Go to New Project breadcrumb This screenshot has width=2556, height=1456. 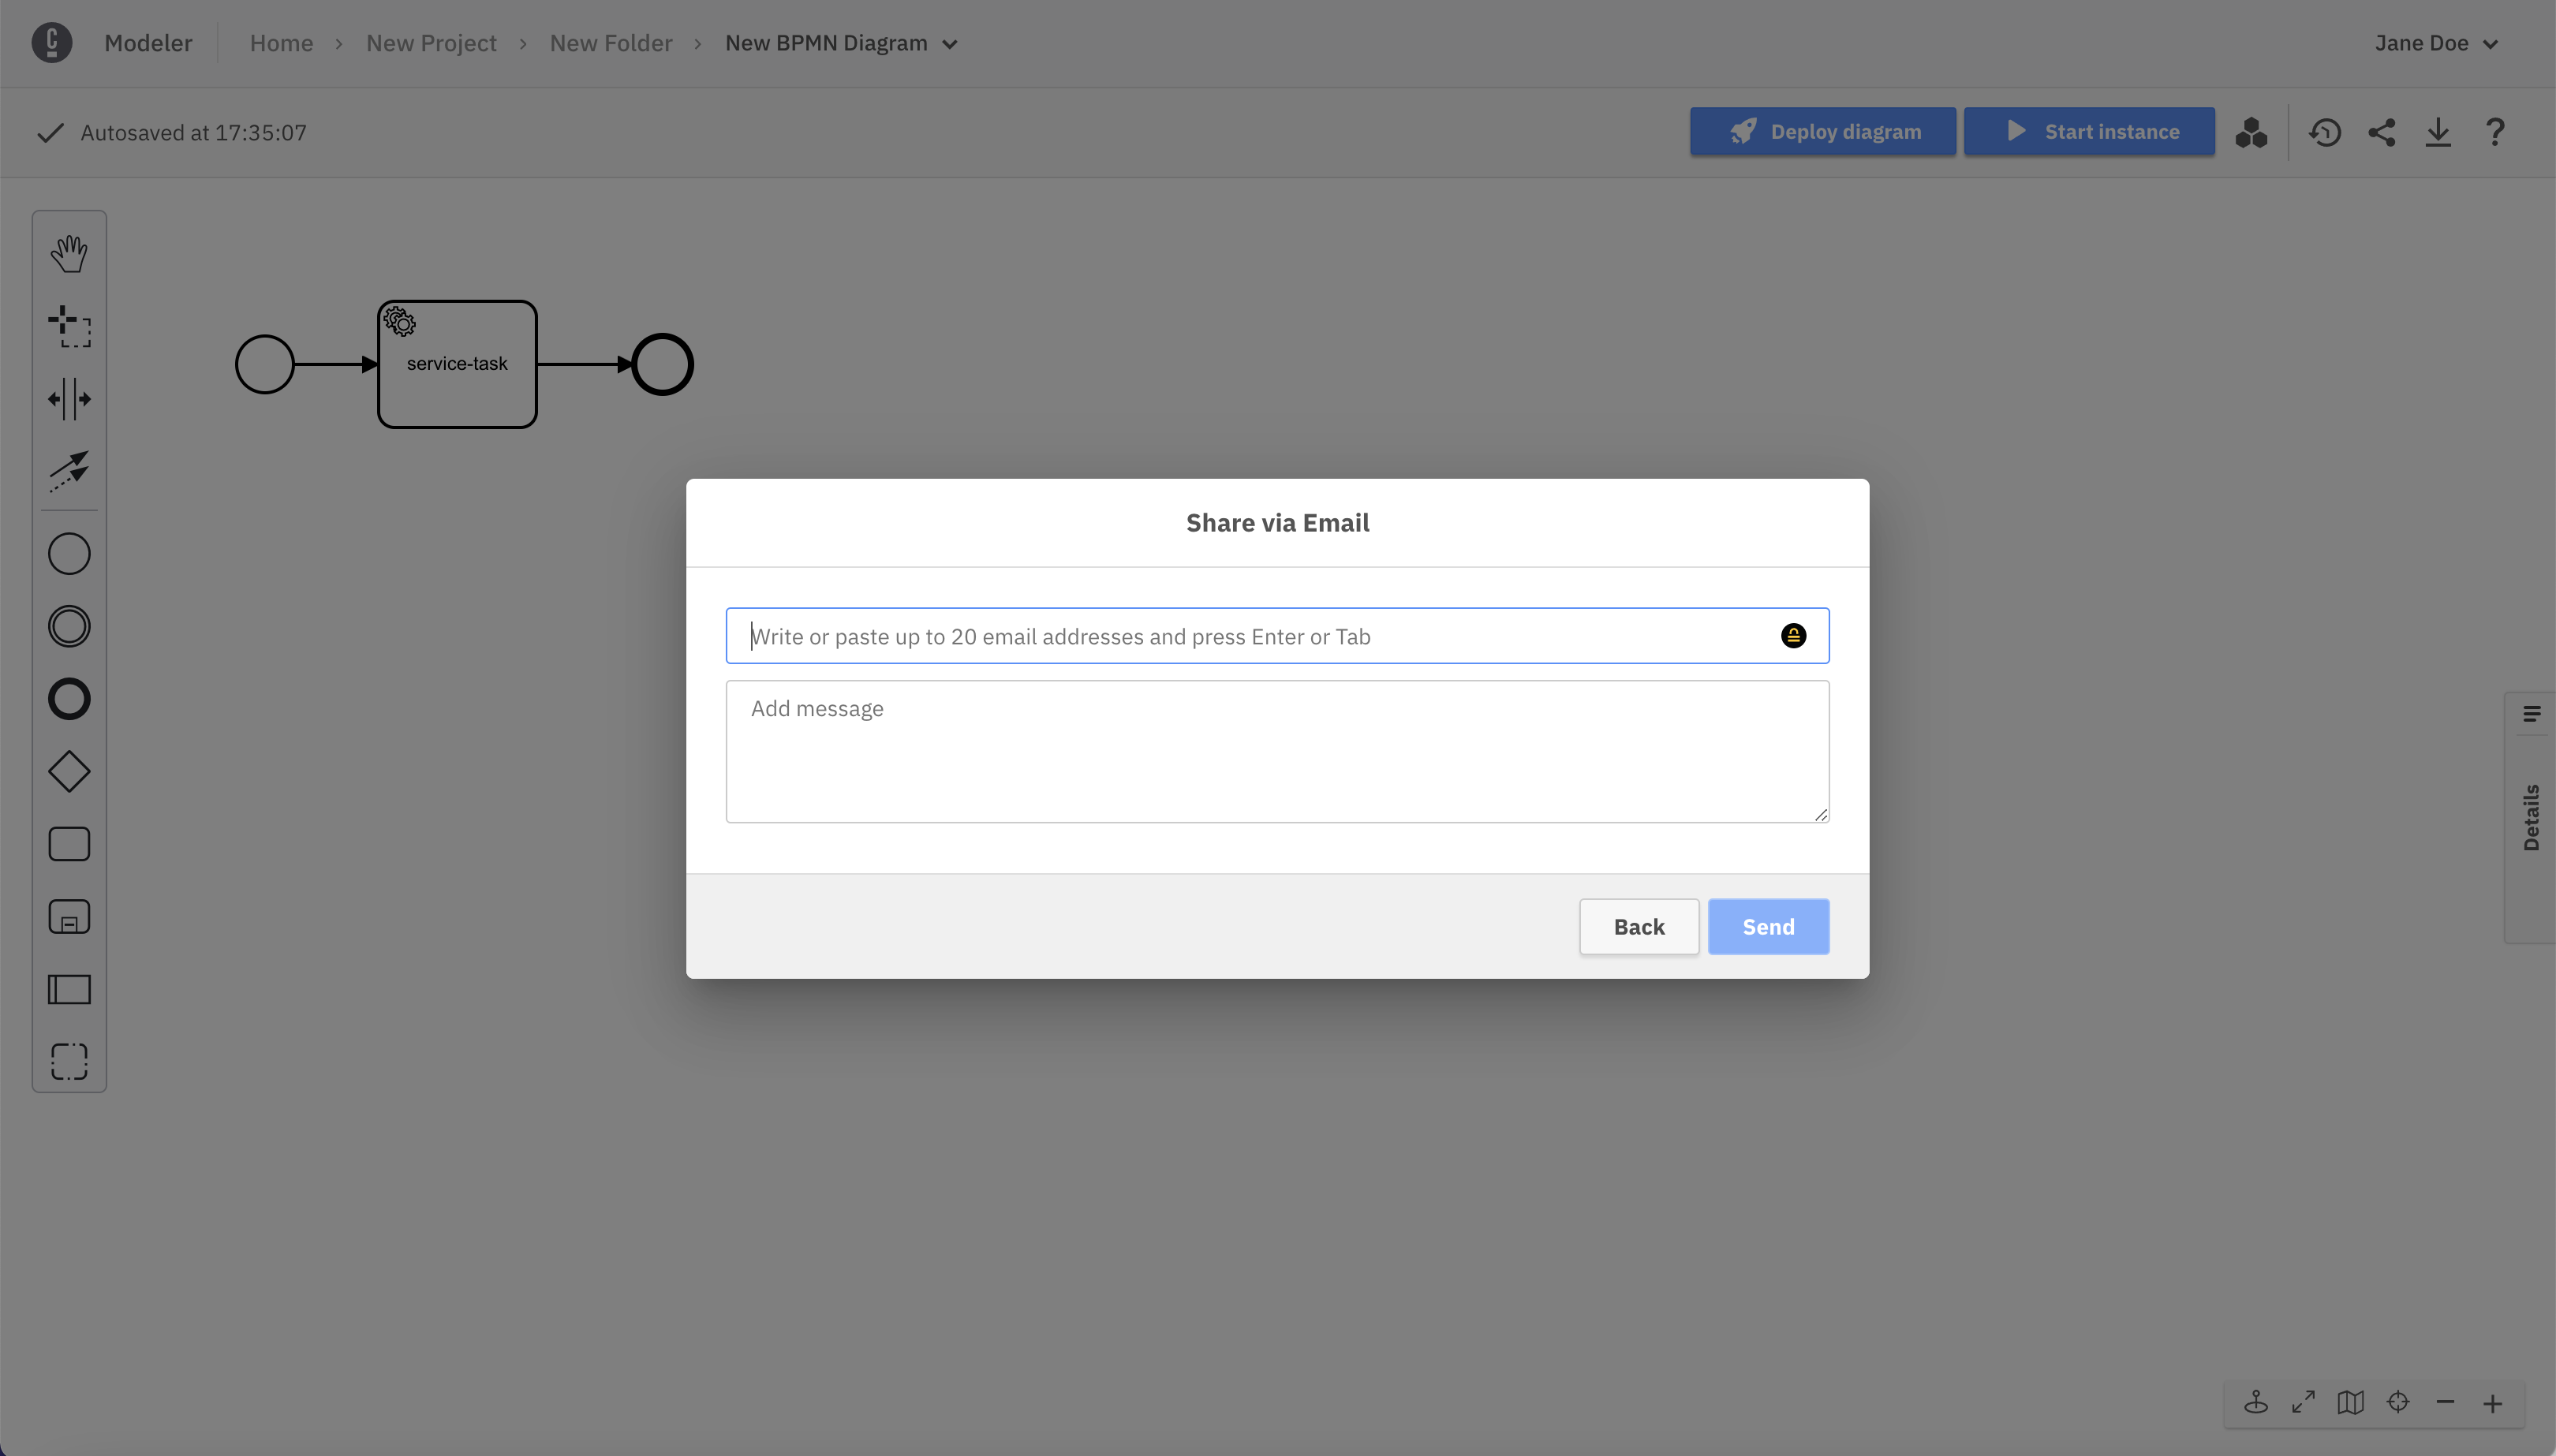point(431,44)
